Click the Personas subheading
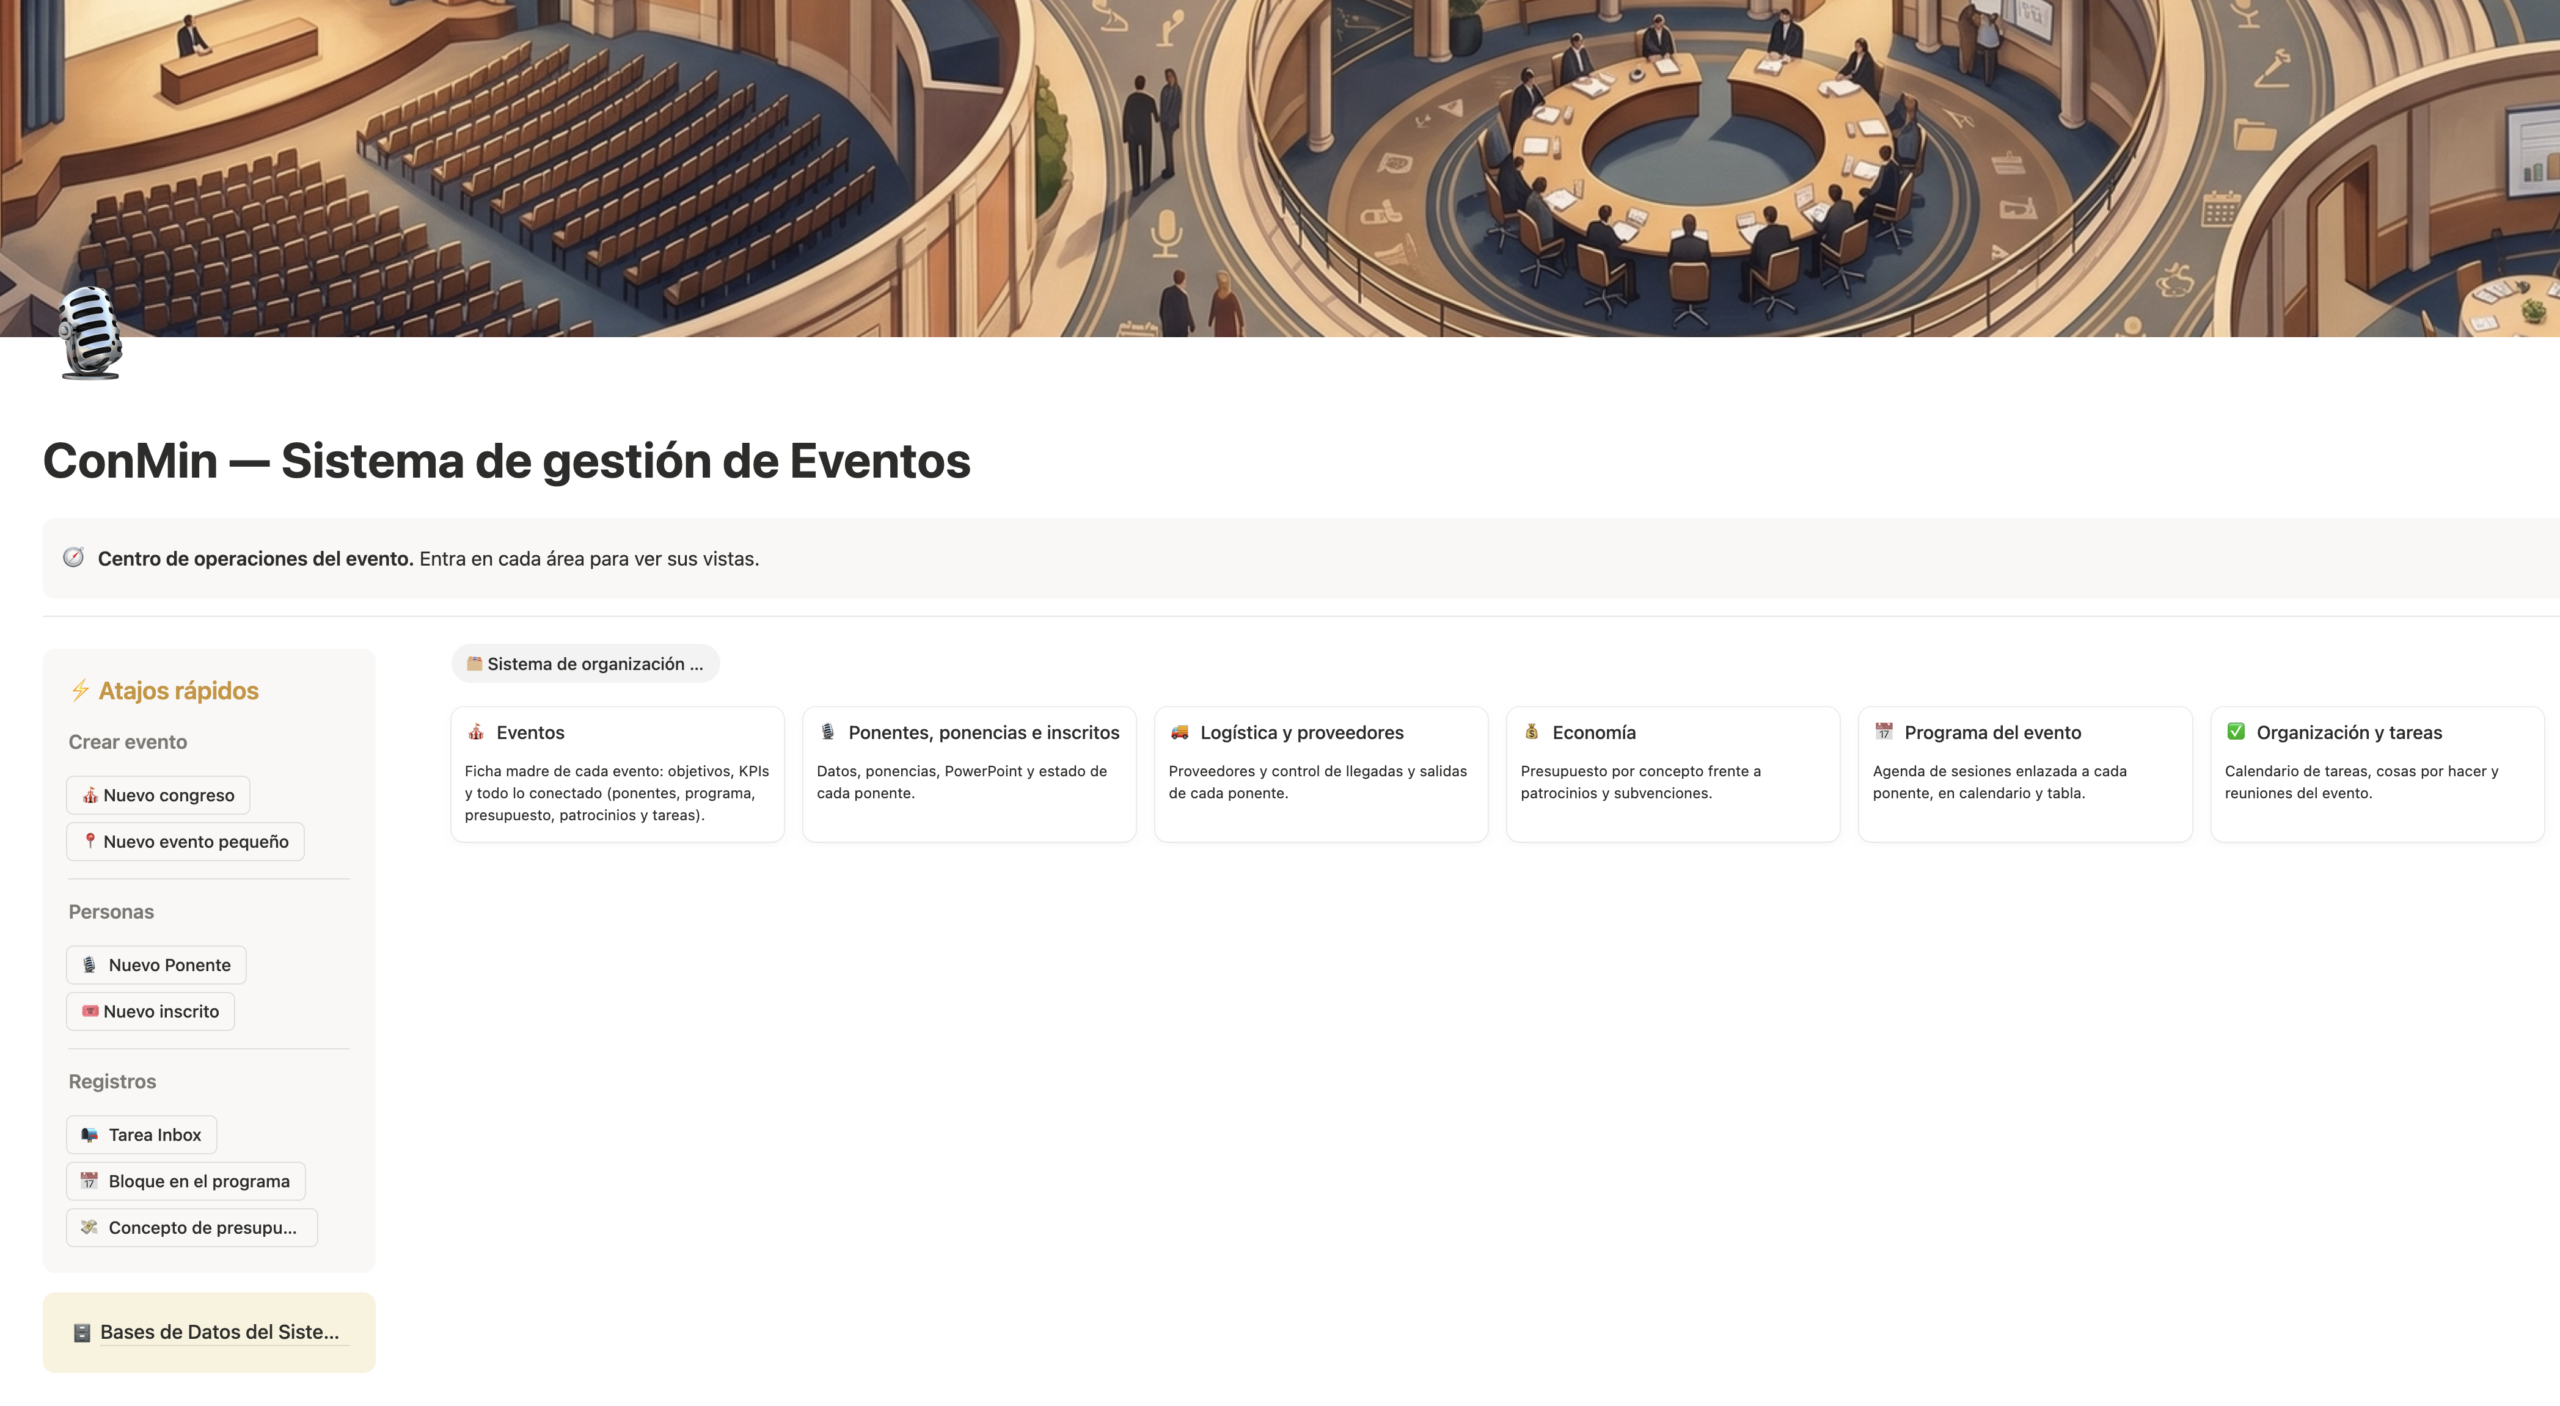 point(111,912)
